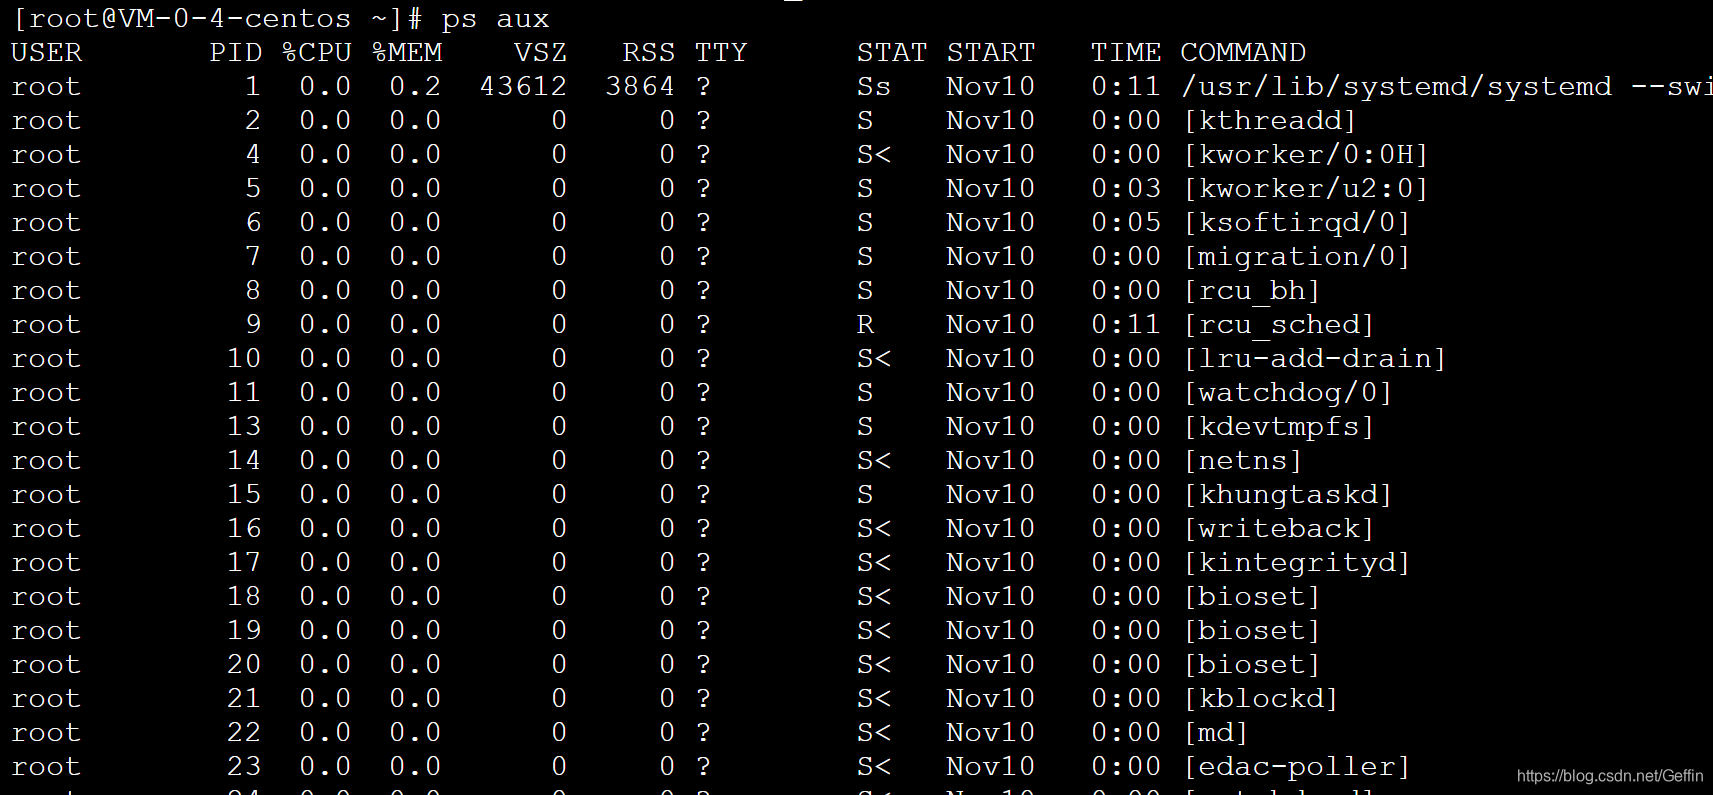Click PID 1 in the systemd row
Screen dimensions: 1713x795
pos(253,86)
